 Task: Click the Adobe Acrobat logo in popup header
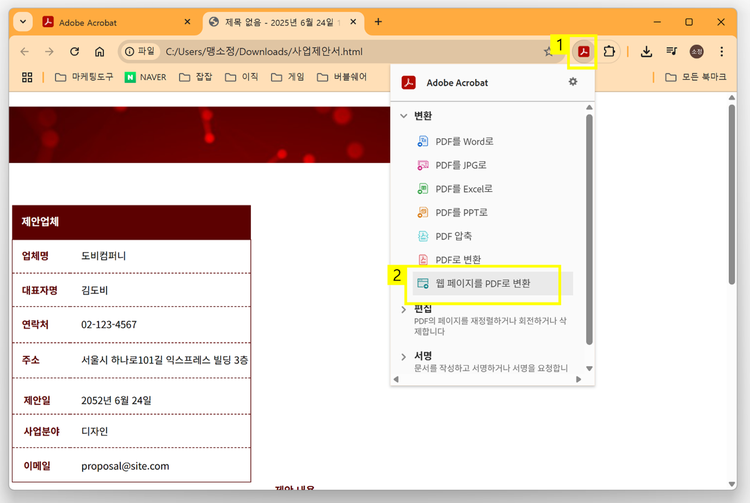[x=408, y=83]
